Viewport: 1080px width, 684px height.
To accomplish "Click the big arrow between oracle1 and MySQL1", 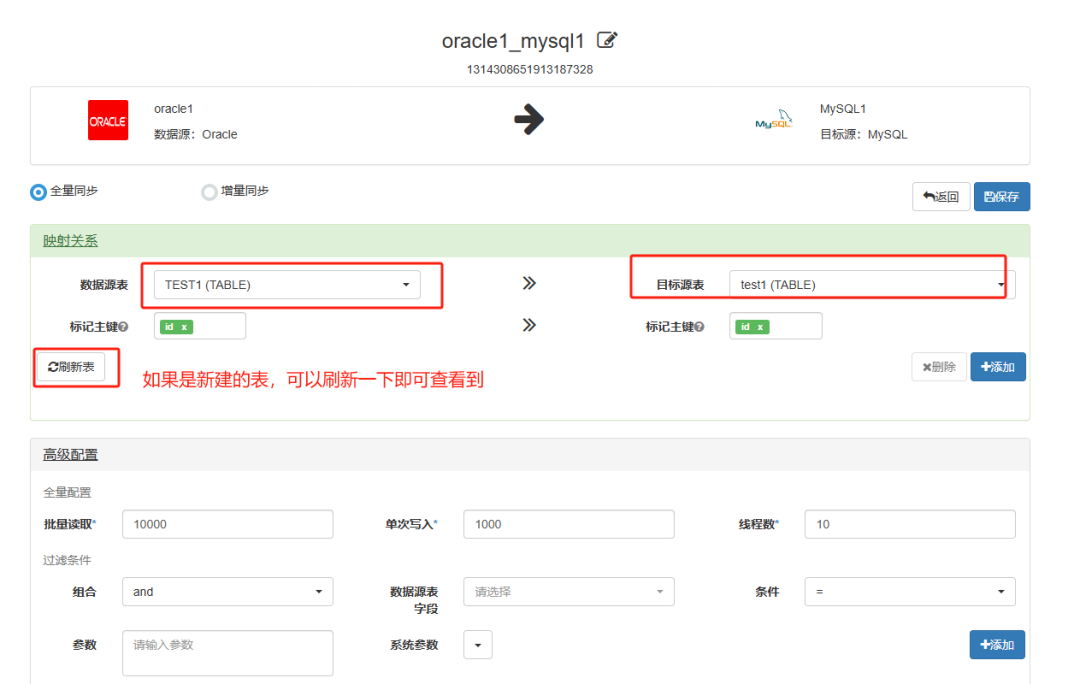I will [x=529, y=119].
